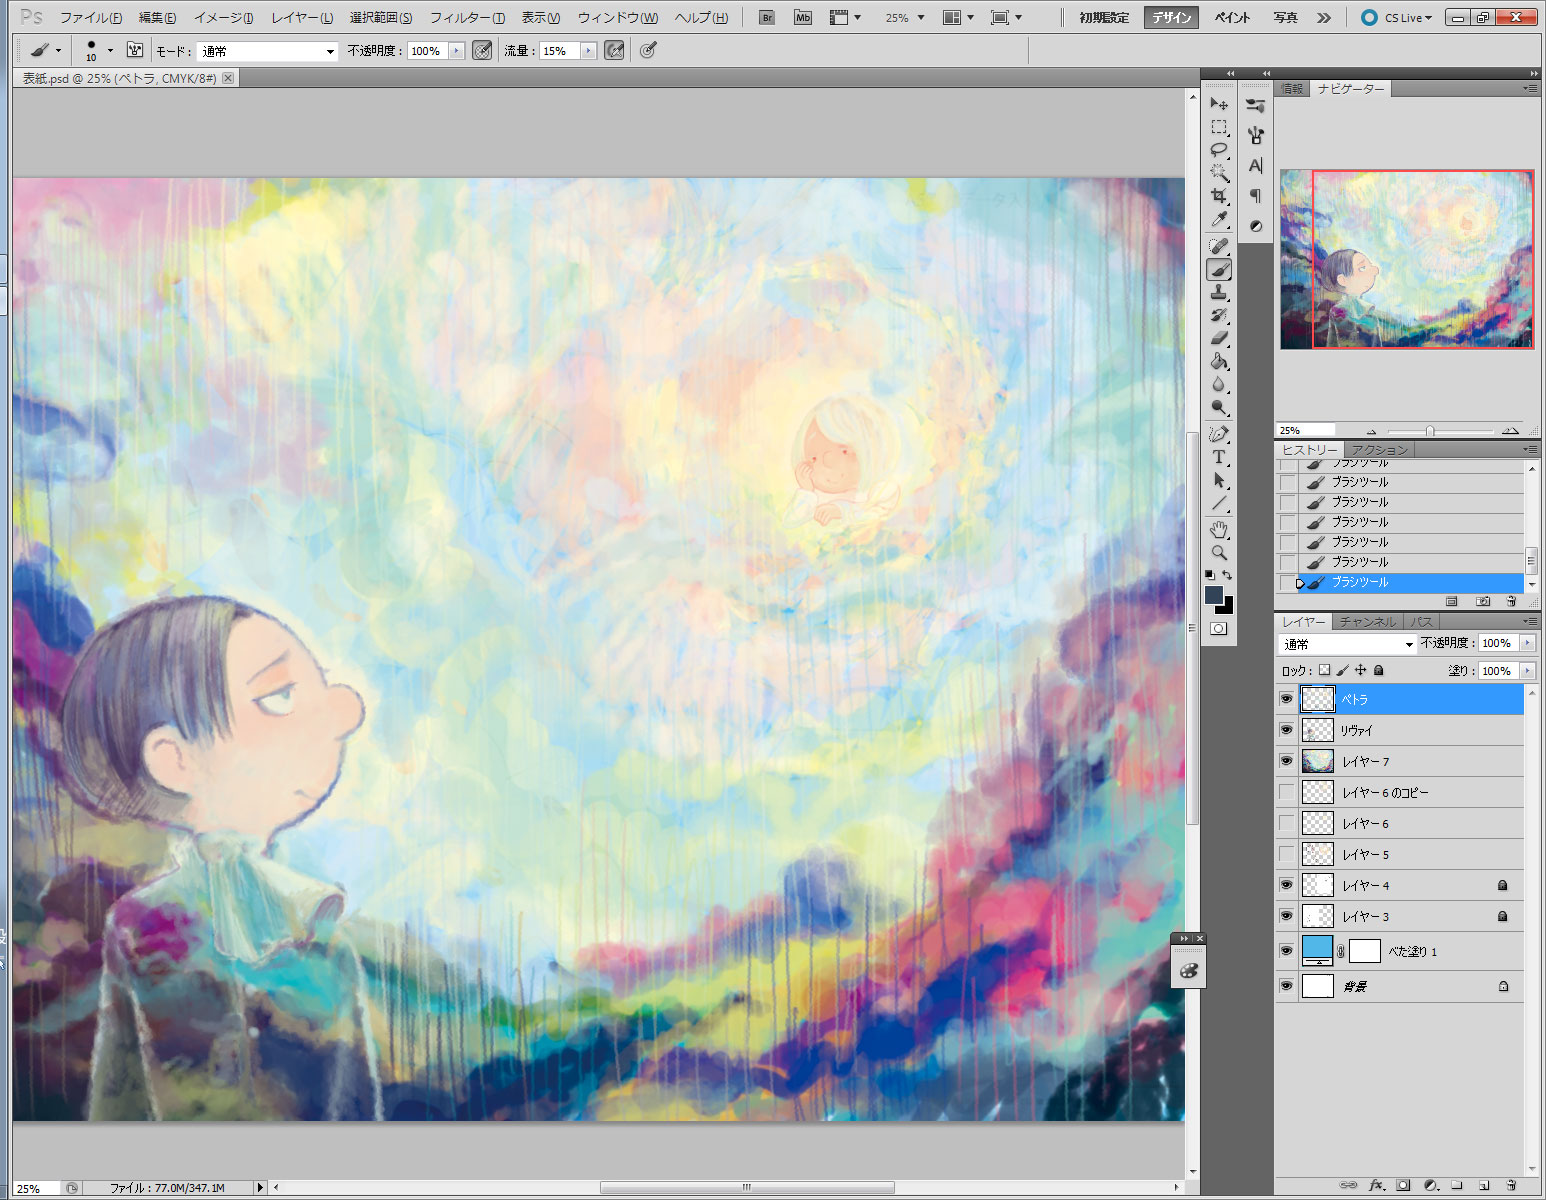Delete layer using Layers panel trash icon
Screen dimensions: 1546x1200
pyautogui.click(x=1512, y=1185)
